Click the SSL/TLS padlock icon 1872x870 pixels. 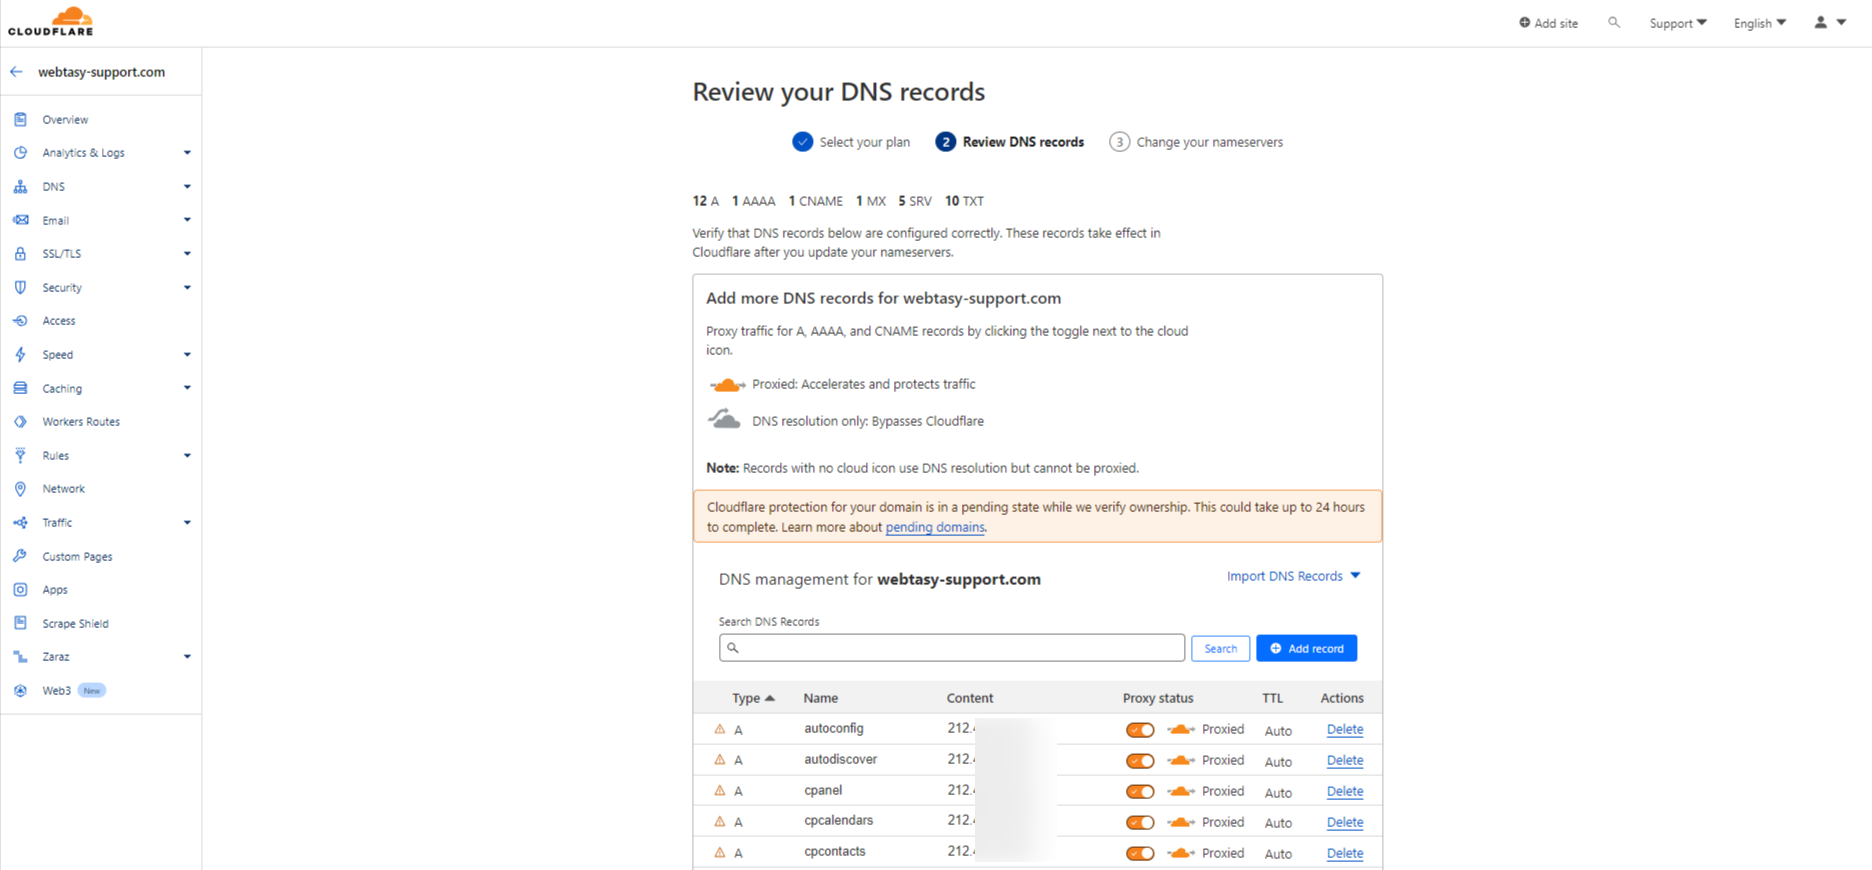(x=20, y=254)
